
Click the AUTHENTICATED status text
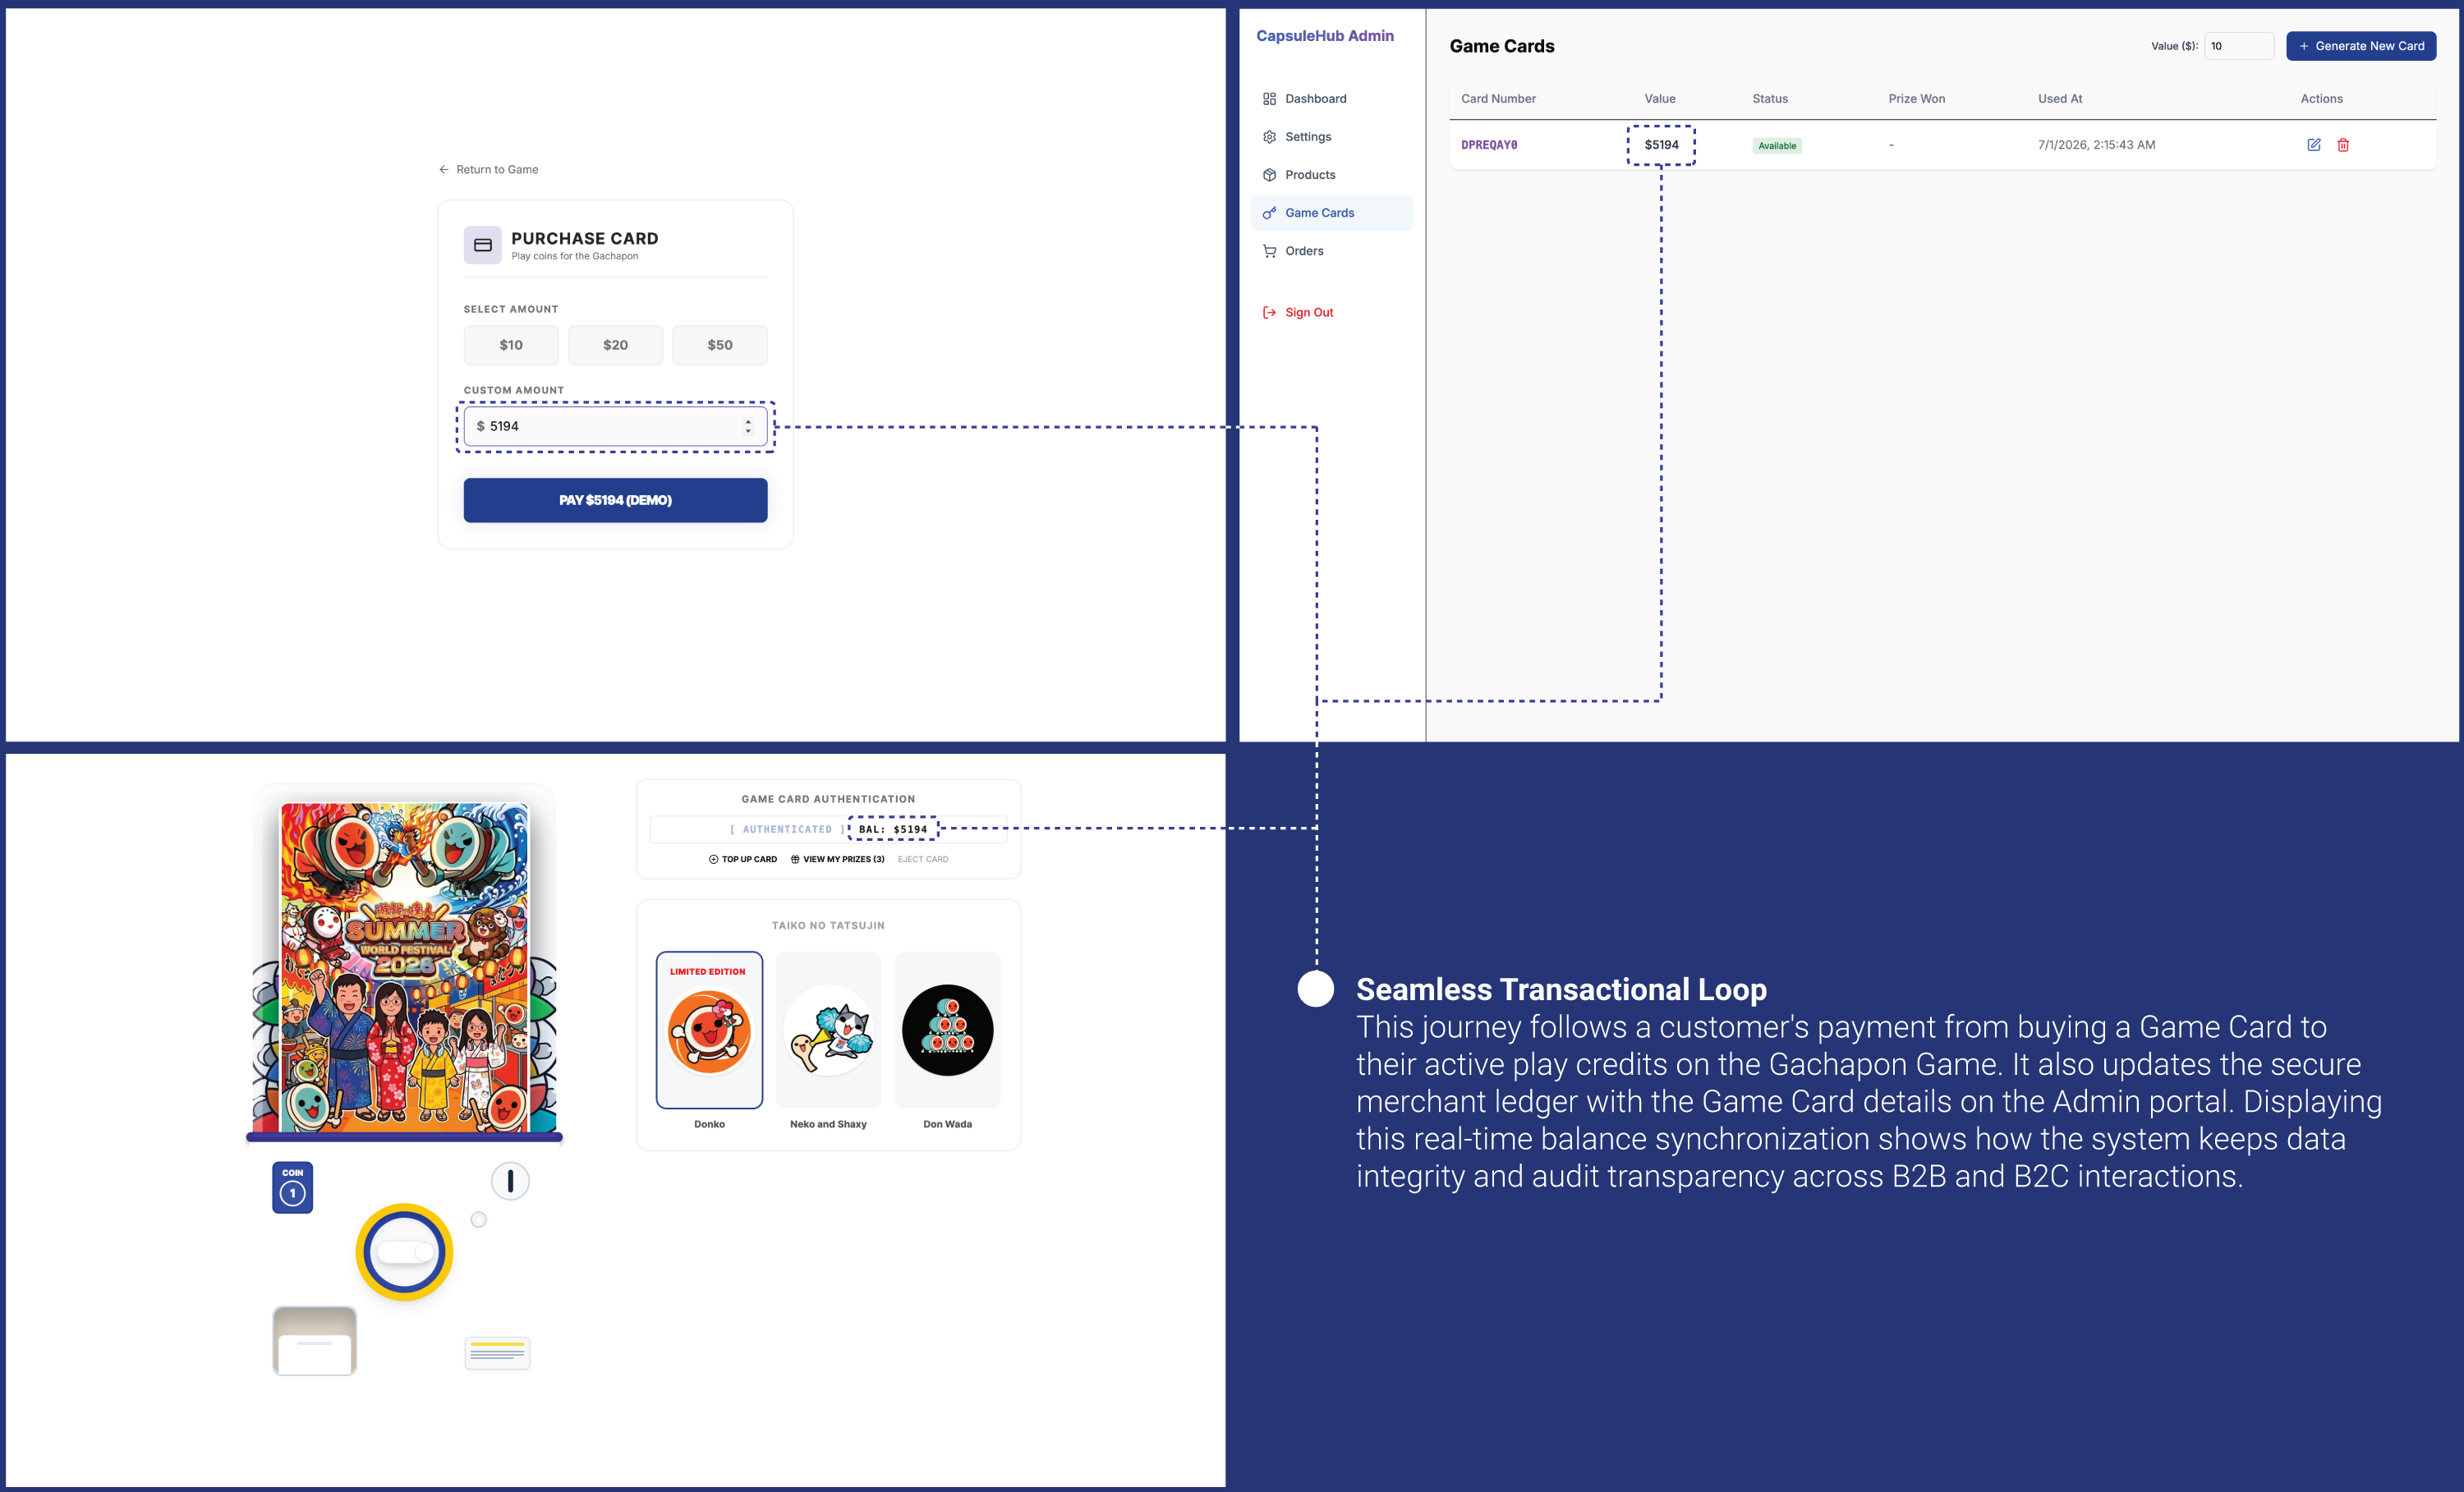point(787,829)
